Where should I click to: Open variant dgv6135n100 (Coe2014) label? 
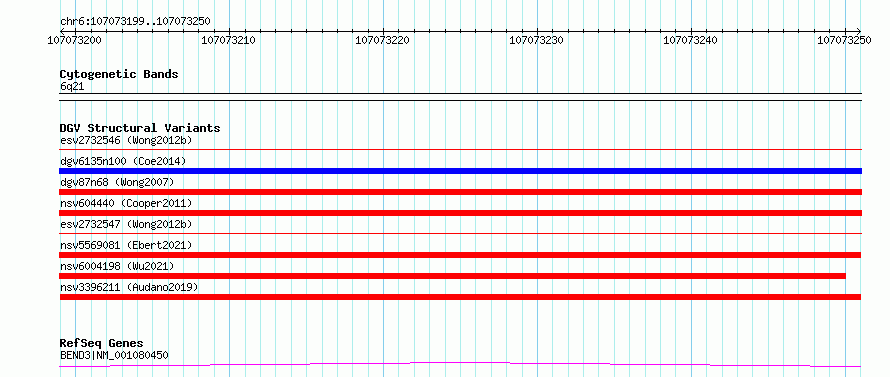click(123, 161)
